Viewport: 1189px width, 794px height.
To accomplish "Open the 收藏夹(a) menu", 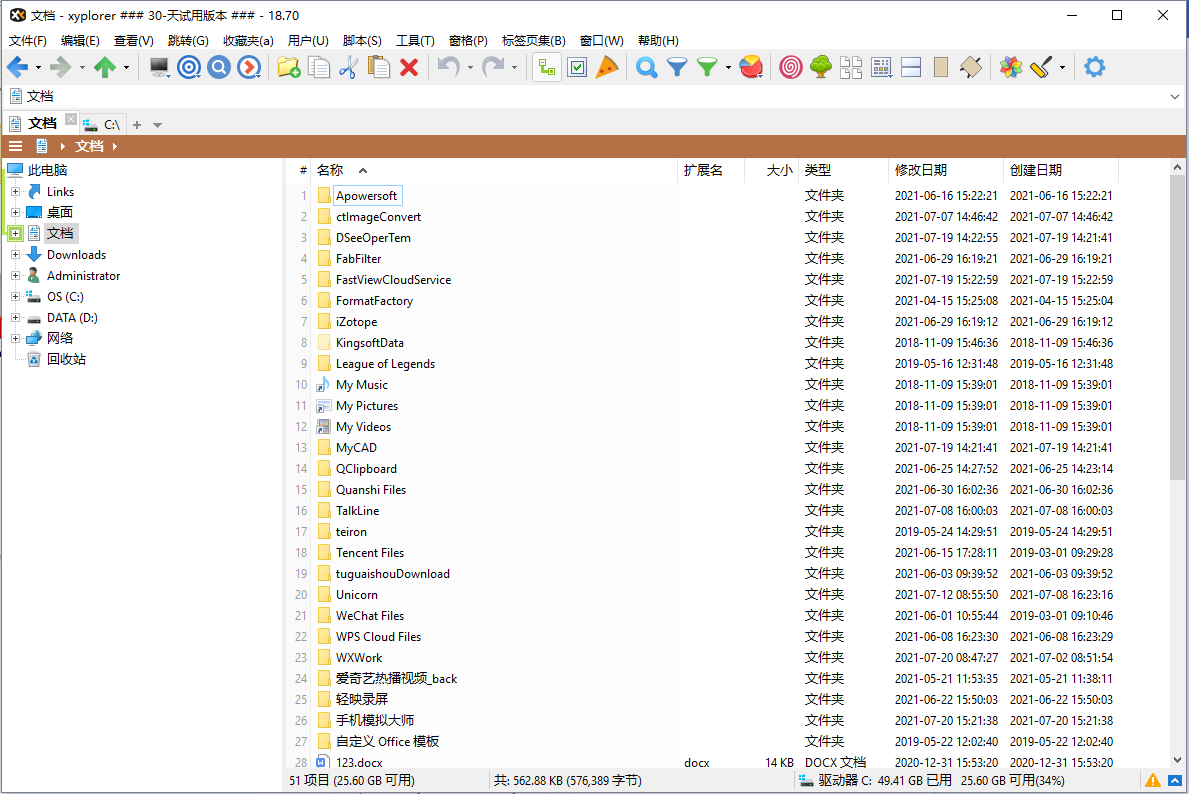I will (x=248, y=41).
